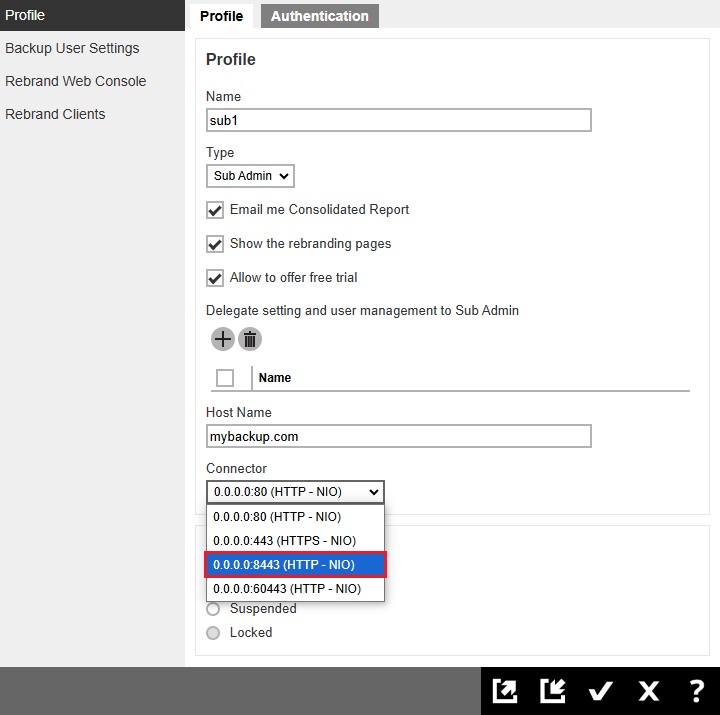Viewport: 720px width, 715px height.
Task: Open Backup User Settings in sidebar
Action: tap(72, 48)
